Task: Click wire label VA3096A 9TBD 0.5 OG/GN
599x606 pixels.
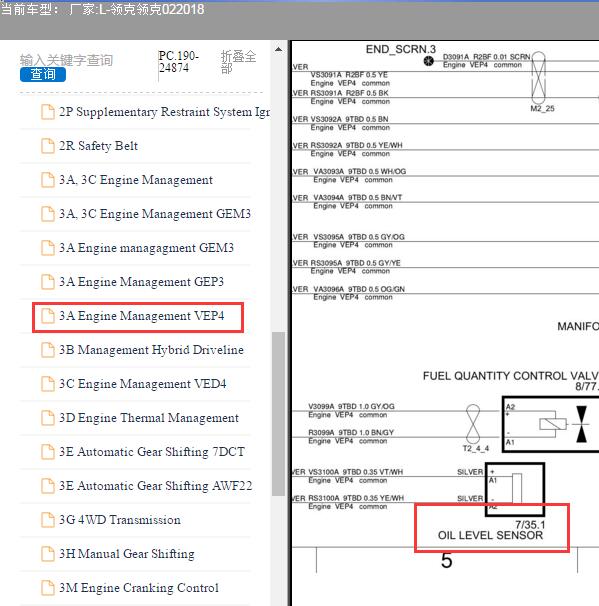Action: click(359, 289)
